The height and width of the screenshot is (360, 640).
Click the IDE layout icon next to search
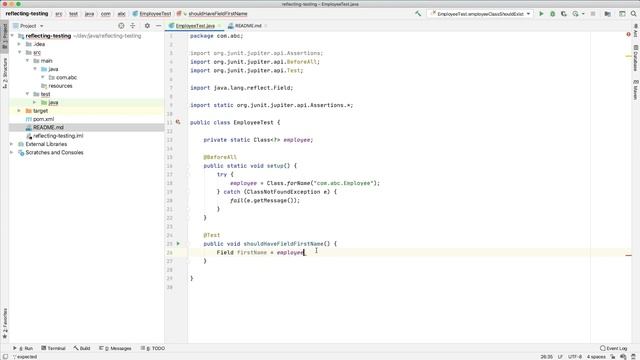tap(622, 14)
